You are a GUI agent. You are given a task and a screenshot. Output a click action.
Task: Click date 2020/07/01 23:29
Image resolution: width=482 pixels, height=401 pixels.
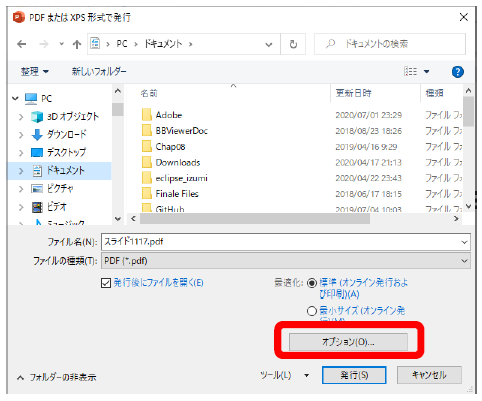pyautogui.click(x=369, y=115)
